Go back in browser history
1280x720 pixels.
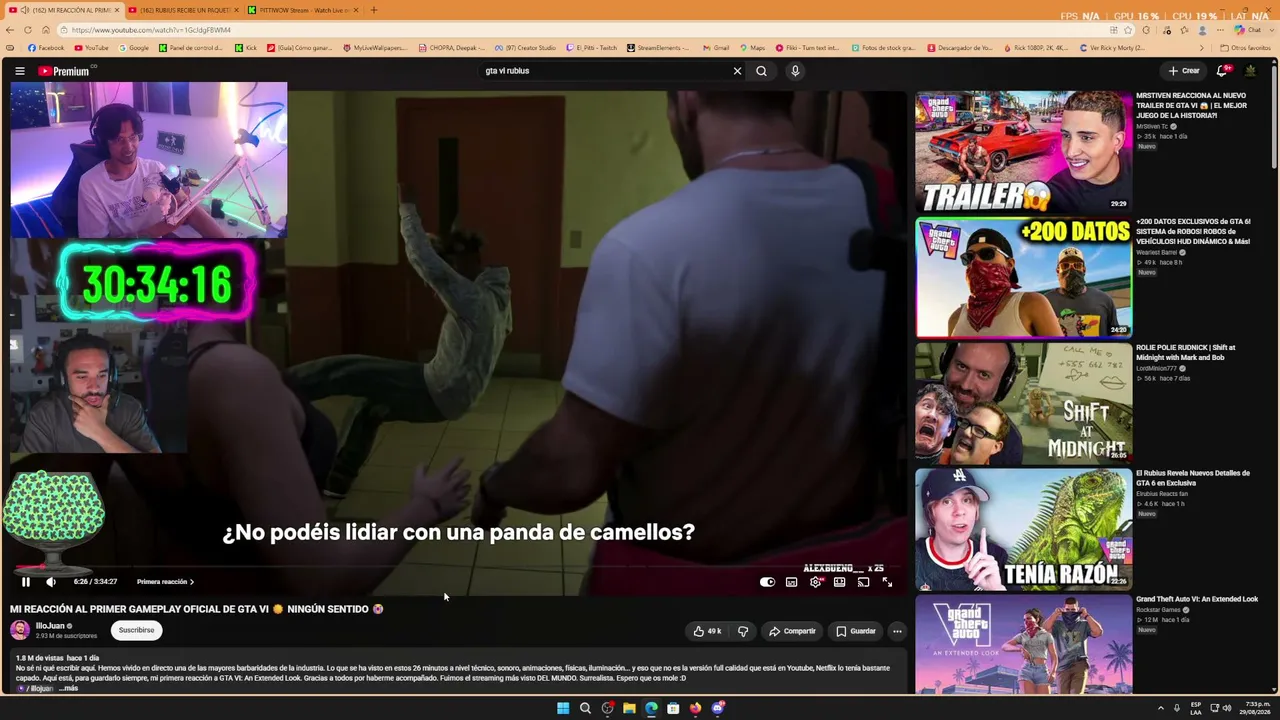[x=11, y=30]
